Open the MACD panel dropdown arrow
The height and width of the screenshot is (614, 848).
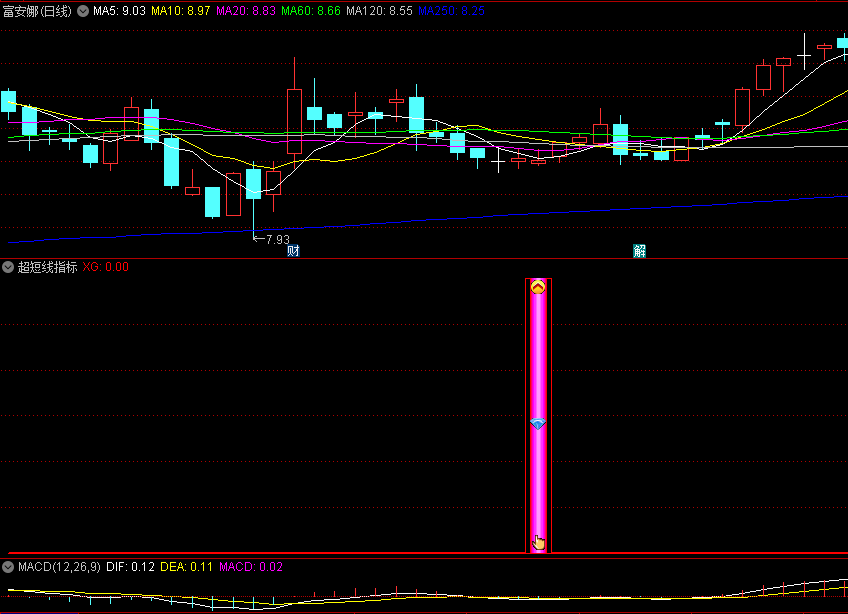pyautogui.click(x=8, y=567)
